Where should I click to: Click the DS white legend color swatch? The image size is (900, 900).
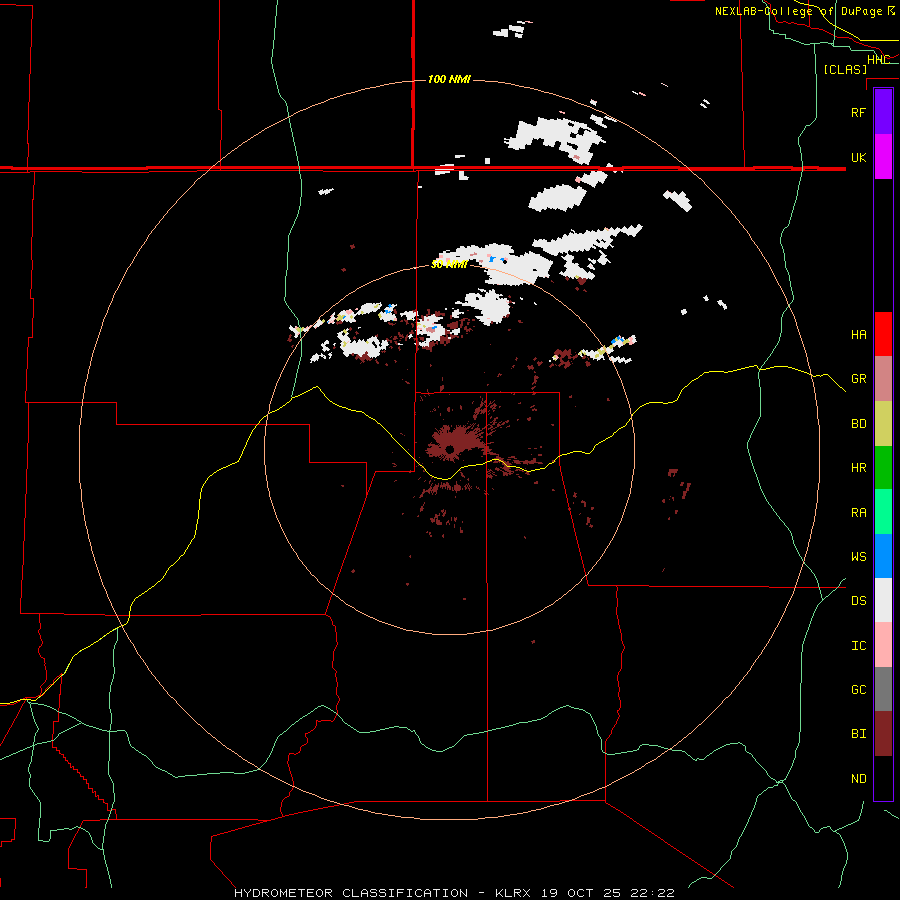tap(883, 600)
